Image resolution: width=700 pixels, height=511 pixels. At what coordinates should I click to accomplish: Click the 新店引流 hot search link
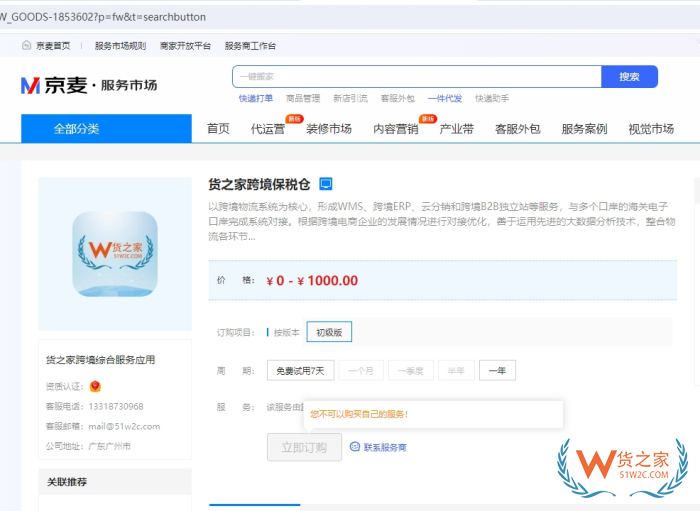point(350,98)
